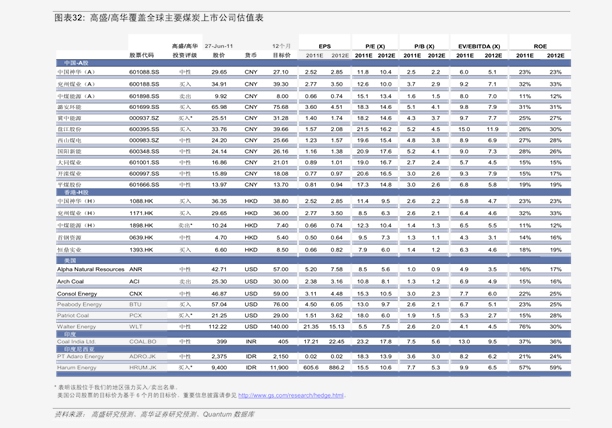The width and height of the screenshot is (612, 428).
Task: Select the Alpha Natural Resources company name
Action: (91, 269)
